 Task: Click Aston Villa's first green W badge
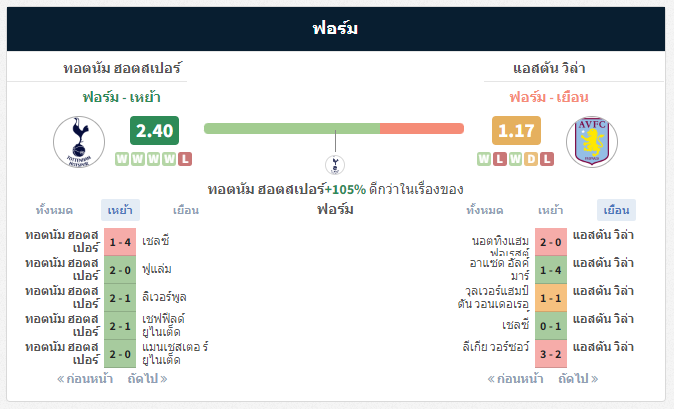(484, 159)
